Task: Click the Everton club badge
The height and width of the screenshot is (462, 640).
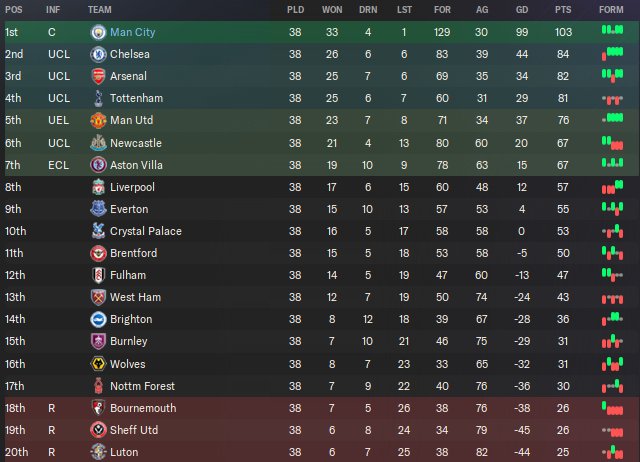Action: pyautogui.click(x=98, y=209)
